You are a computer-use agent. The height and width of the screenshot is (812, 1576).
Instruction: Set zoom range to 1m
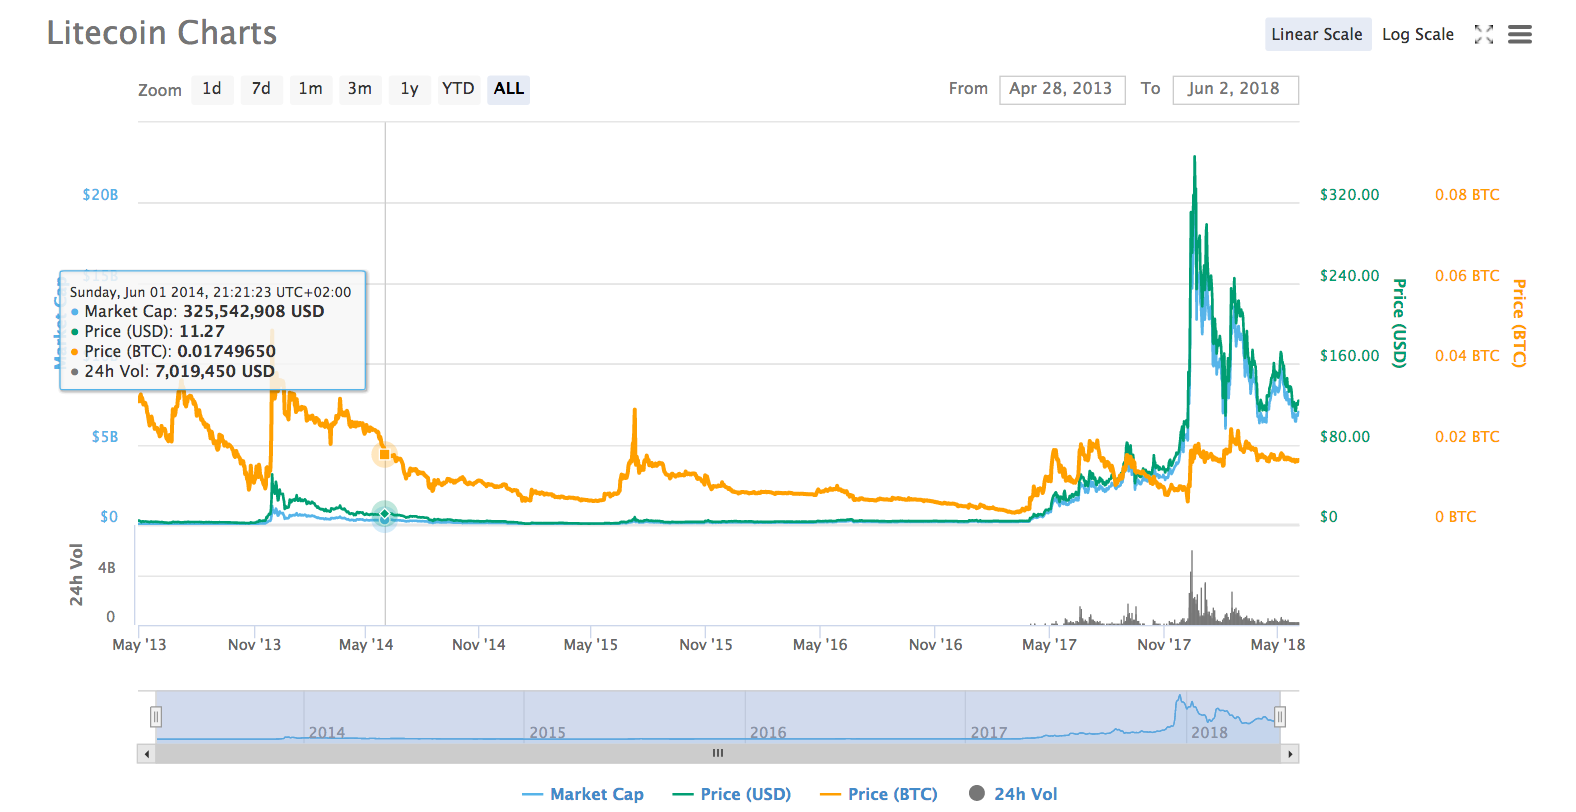(310, 89)
